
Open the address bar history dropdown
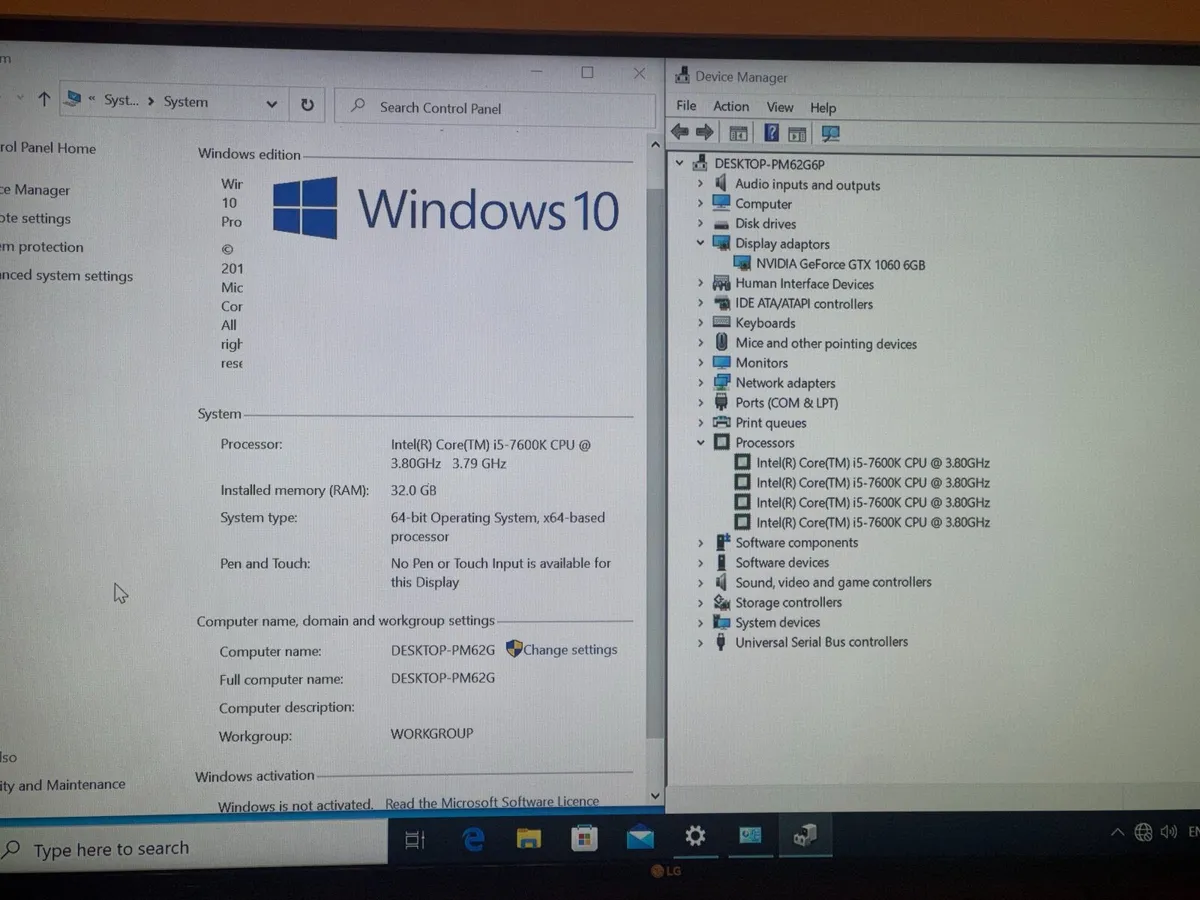click(x=272, y=104)
